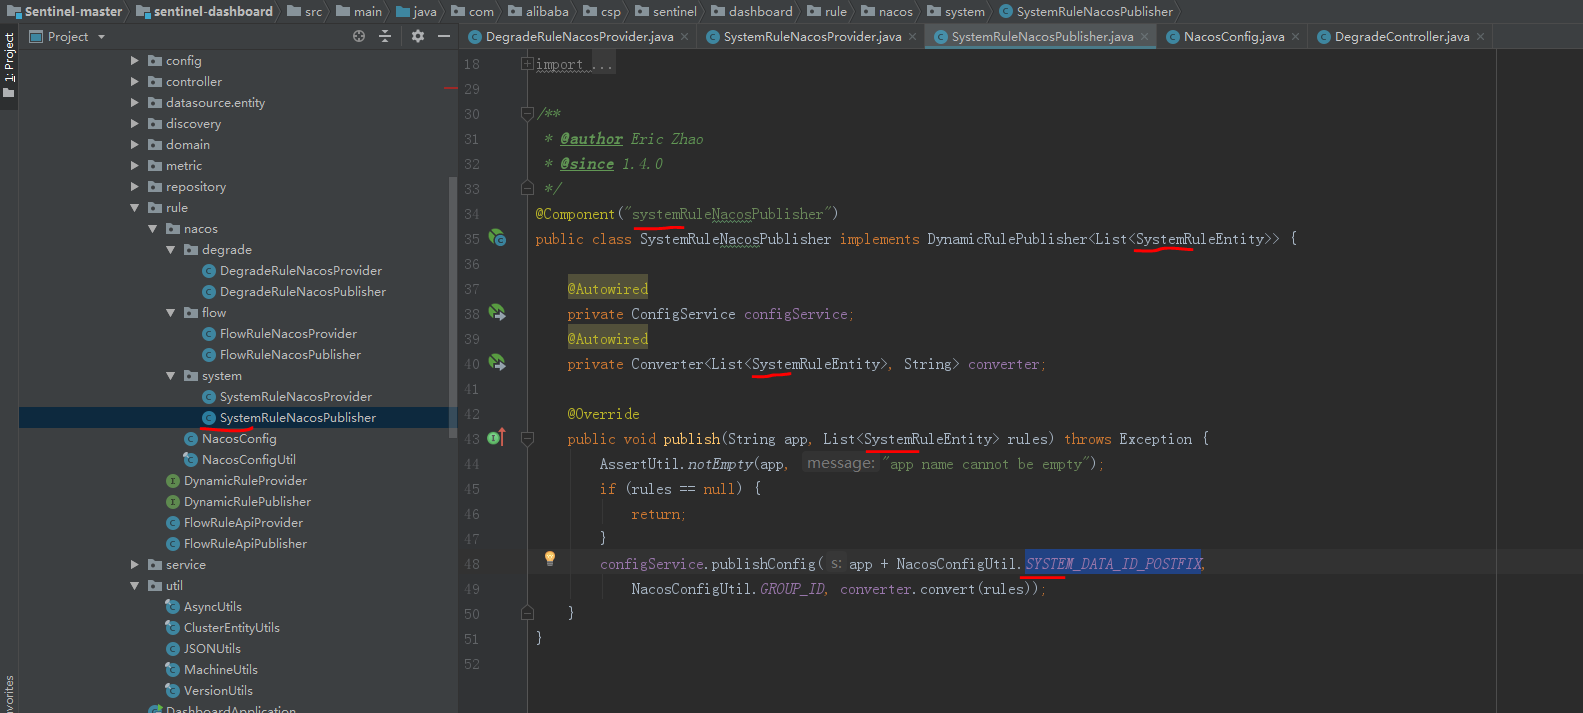
Task: Expand the service folder
Action: 135,565
